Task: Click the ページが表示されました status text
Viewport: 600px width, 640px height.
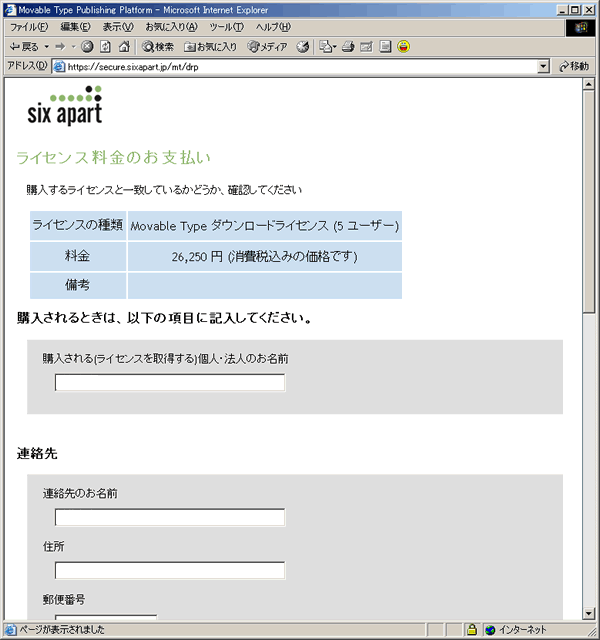Action: pos(62,630)
